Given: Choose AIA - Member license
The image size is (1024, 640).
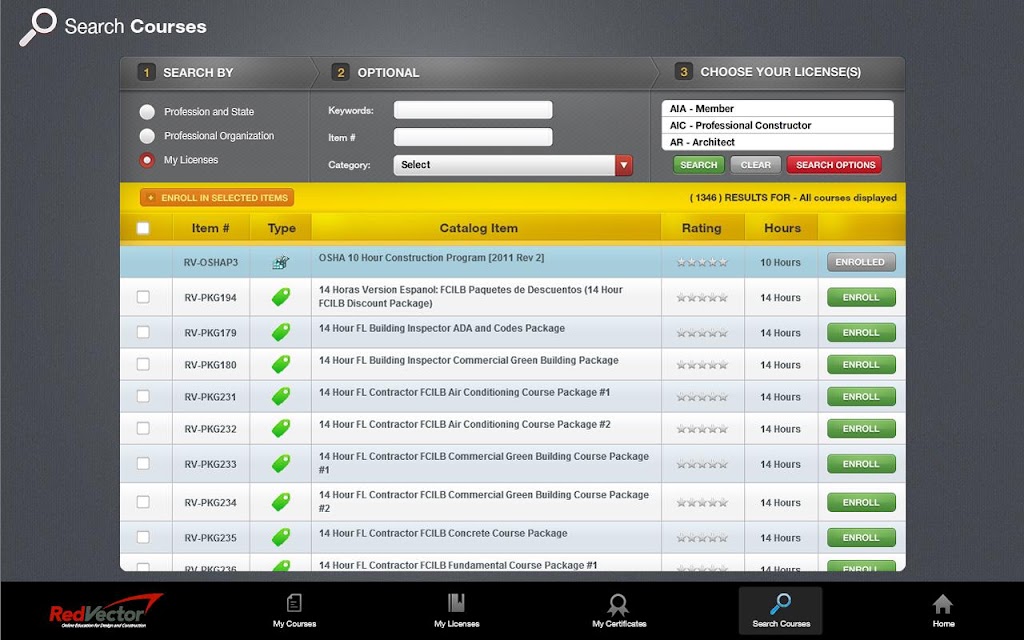Looking at the screenshot, I should [x=777, y=108].
